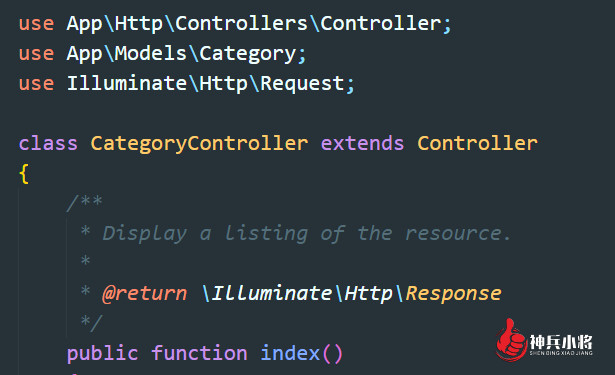Click the docblock closing */ marker
This screenshot has height=375, width=615.
[x=91, y=323]
